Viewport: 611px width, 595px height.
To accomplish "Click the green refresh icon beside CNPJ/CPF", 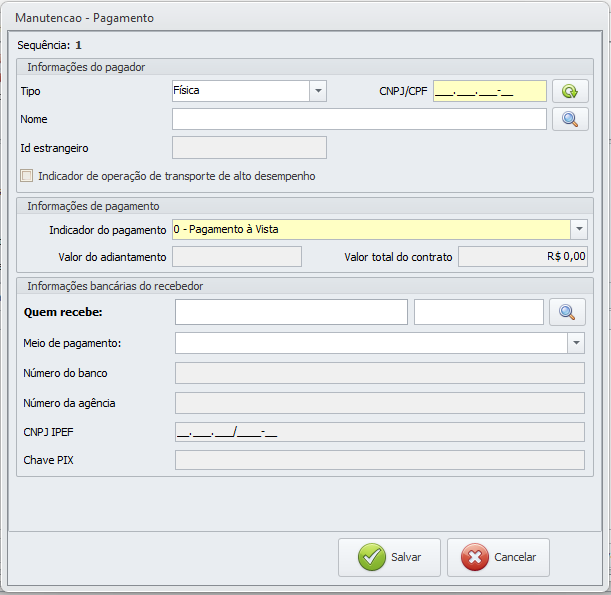I will pos(569,91).
